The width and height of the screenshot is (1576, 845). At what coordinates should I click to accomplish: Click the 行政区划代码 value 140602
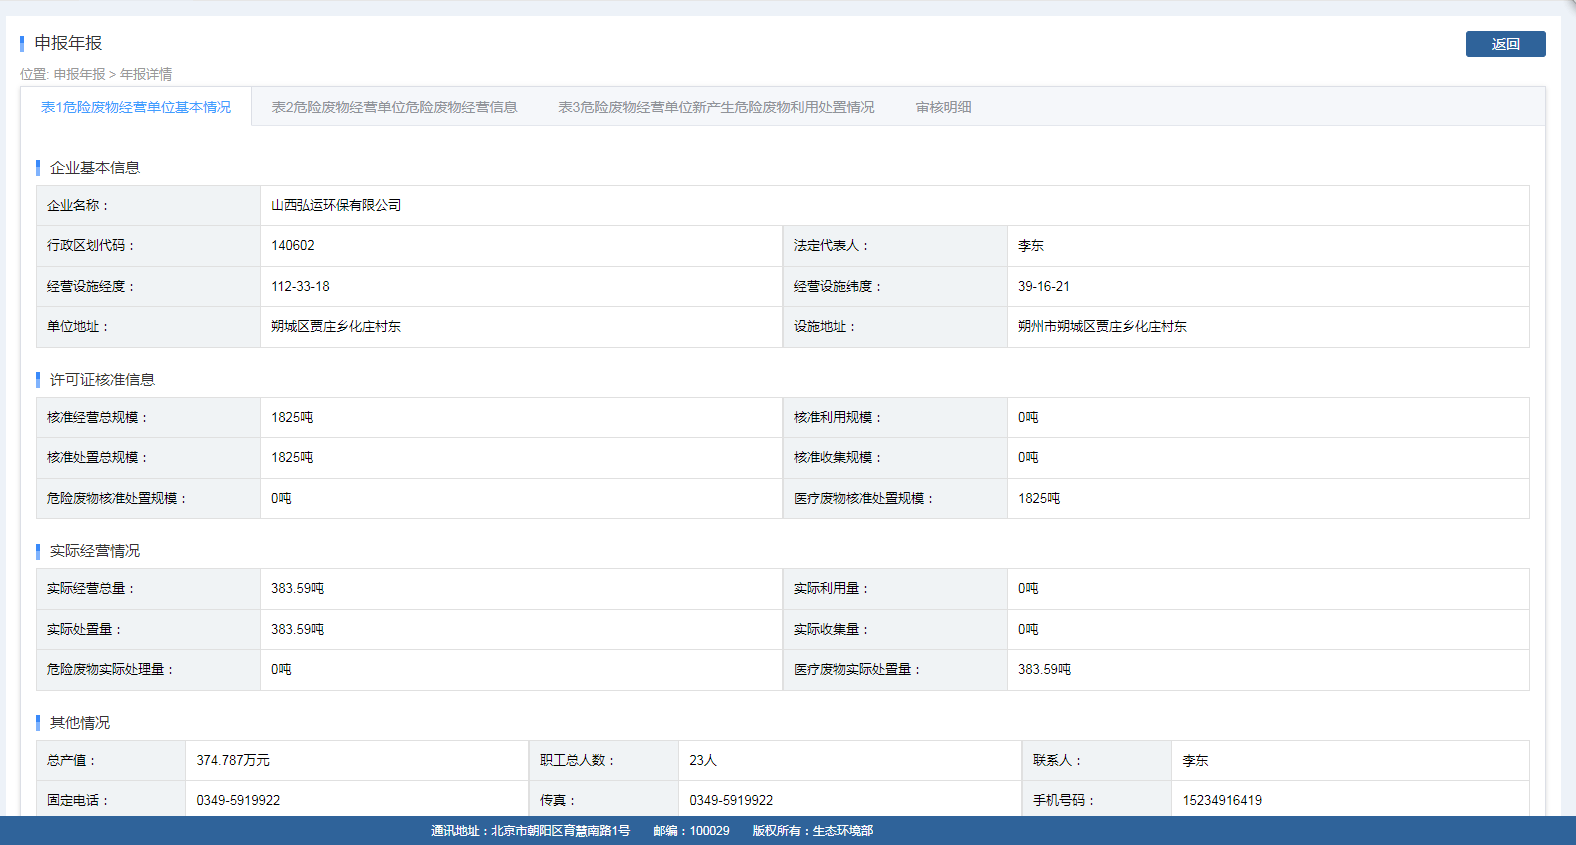point(293,245)
